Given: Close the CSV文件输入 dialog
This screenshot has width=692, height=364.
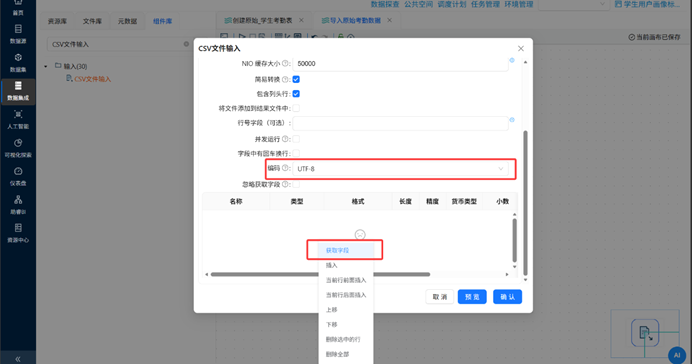Looking at the screenshot, I should coord(521,49).
